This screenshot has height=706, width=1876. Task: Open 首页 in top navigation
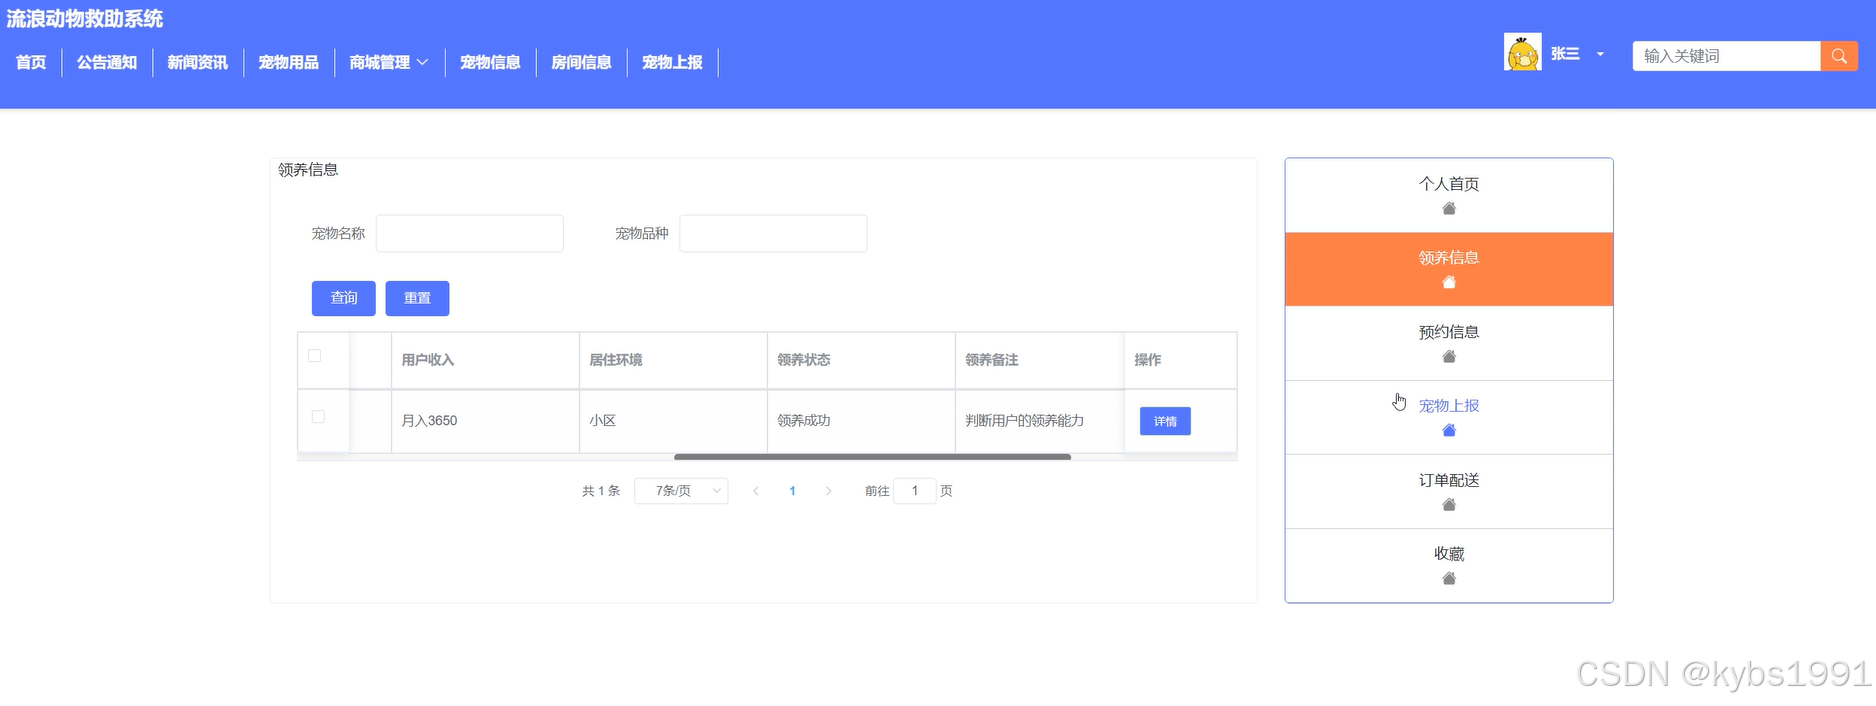point(31,62)
